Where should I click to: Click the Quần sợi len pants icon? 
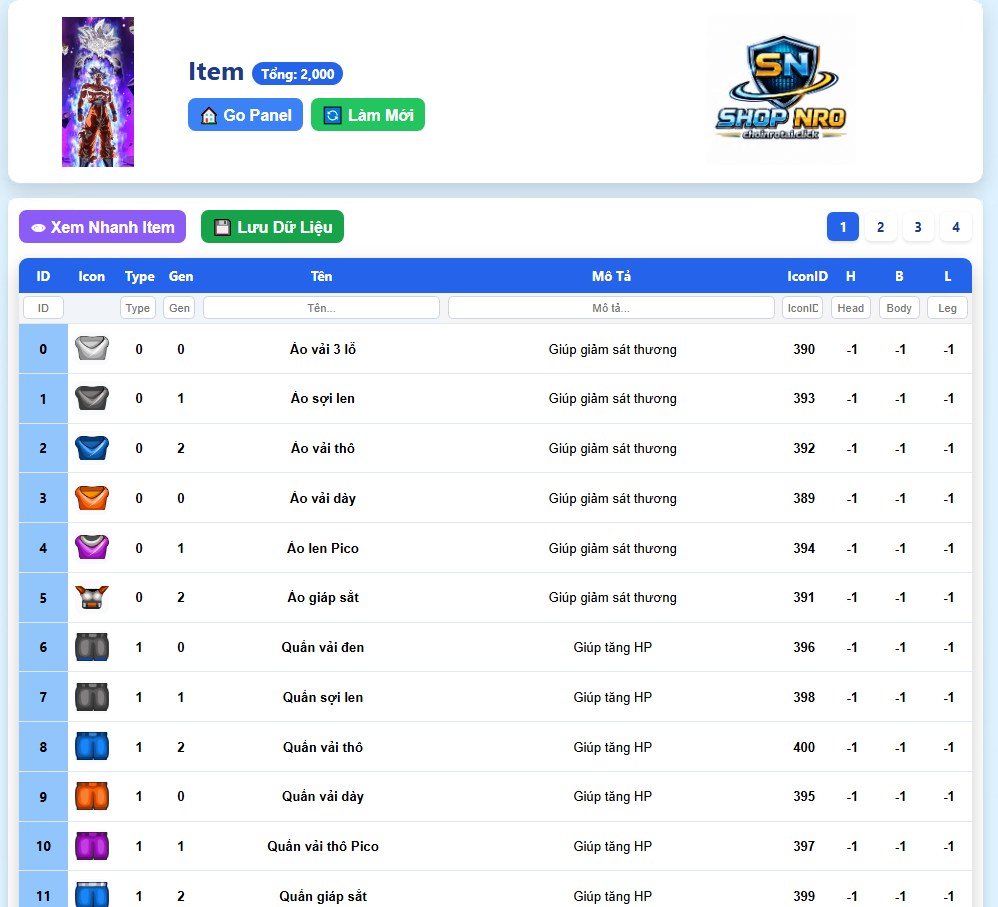click(92, 696)
